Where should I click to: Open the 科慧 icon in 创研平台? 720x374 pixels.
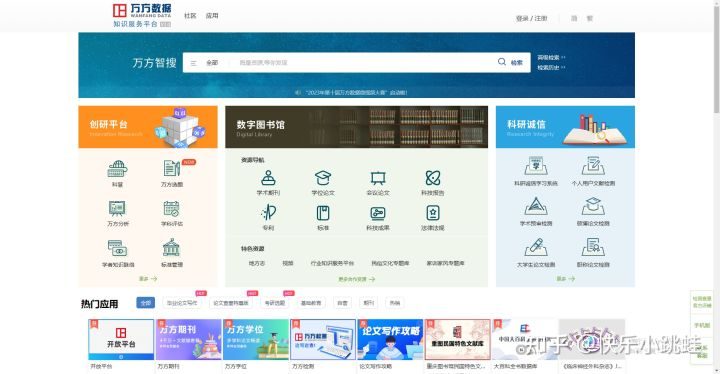tap(117, 169)
